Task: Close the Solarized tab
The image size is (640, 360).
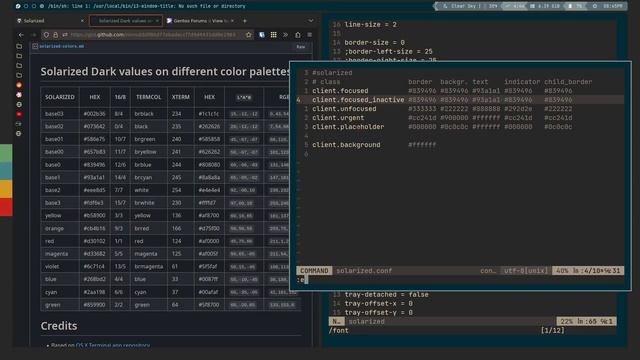Action: (x=82, y=21)
